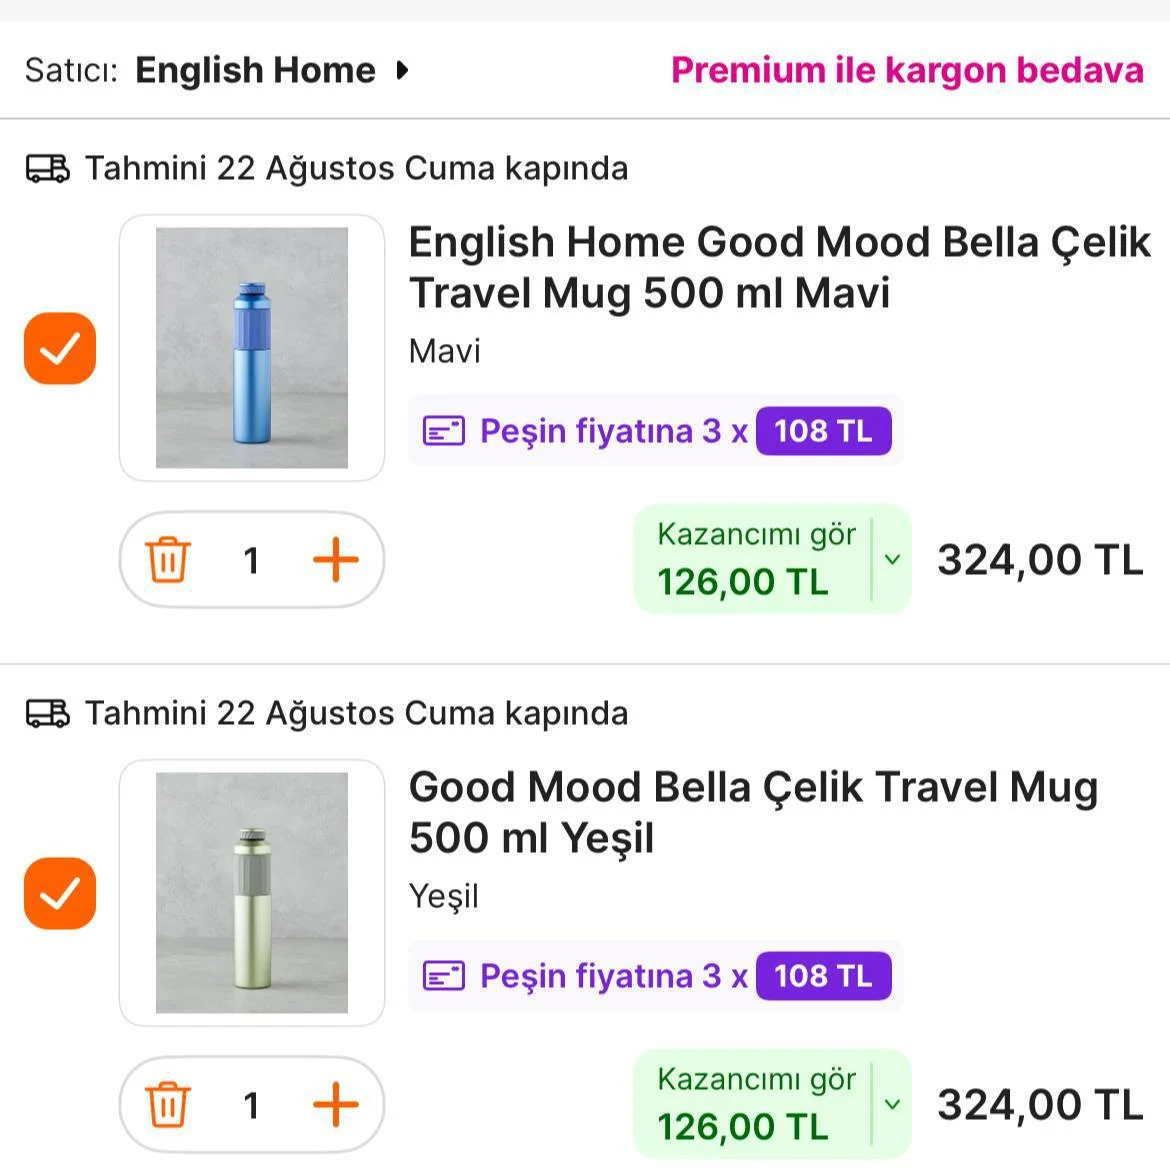
Task: Open the Premium ile kargon bedava offer
Action: pos(907,71)
